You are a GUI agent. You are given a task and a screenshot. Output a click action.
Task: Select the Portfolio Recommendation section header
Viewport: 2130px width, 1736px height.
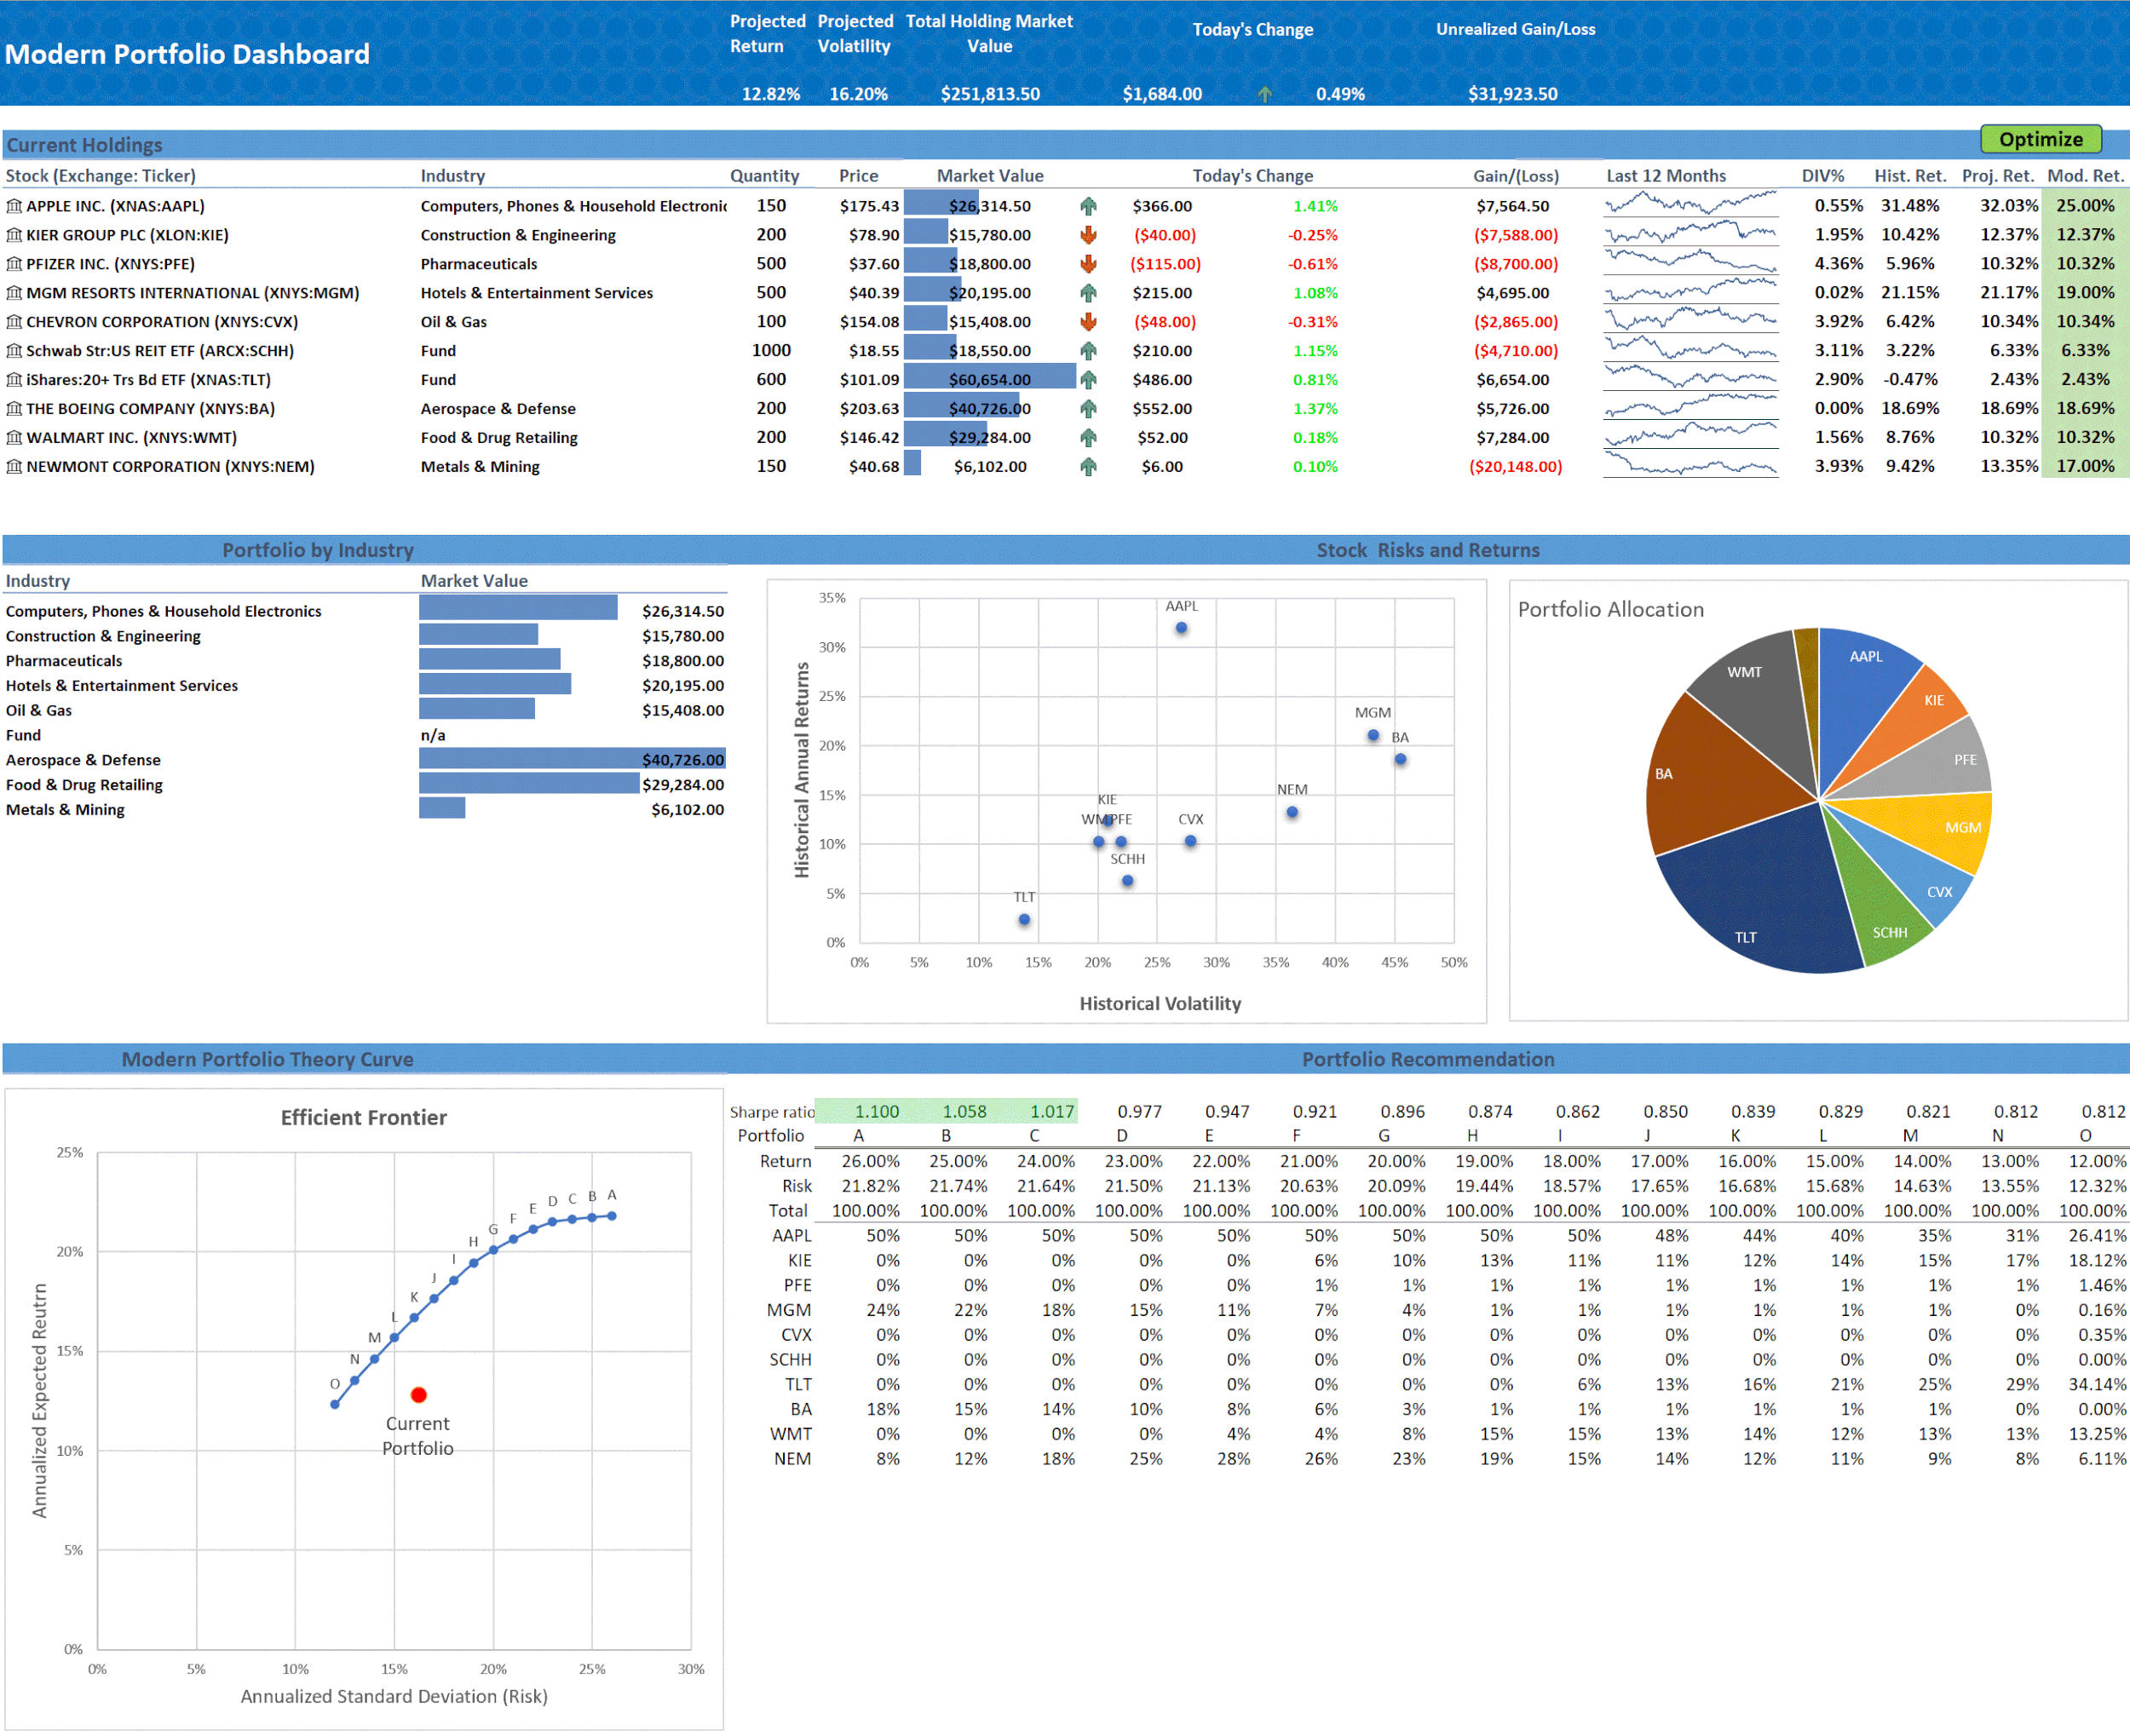point(1428,1059)
